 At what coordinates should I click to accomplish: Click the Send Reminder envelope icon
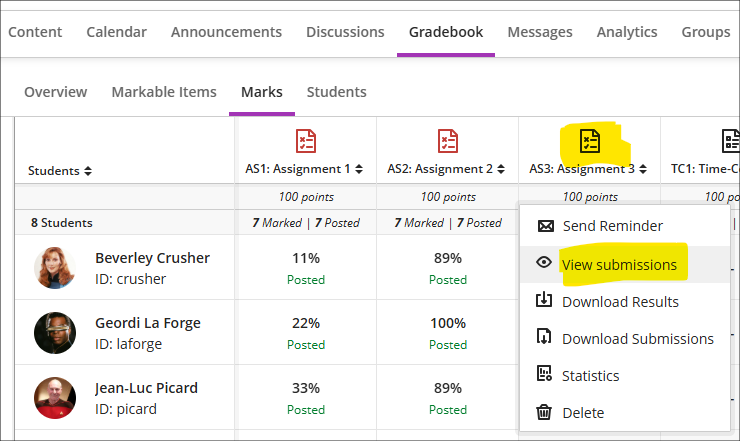(545, 226)
